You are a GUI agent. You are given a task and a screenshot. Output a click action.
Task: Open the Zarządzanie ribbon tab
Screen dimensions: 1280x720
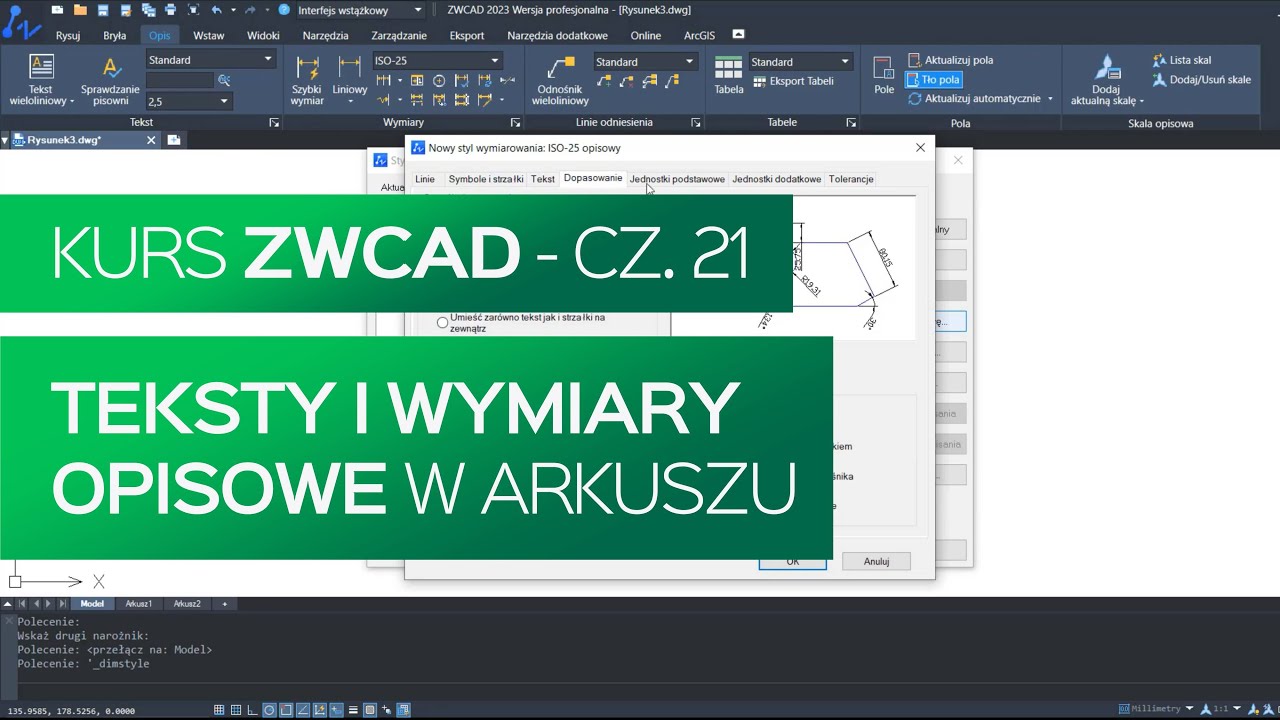click(x=399, y=35)
